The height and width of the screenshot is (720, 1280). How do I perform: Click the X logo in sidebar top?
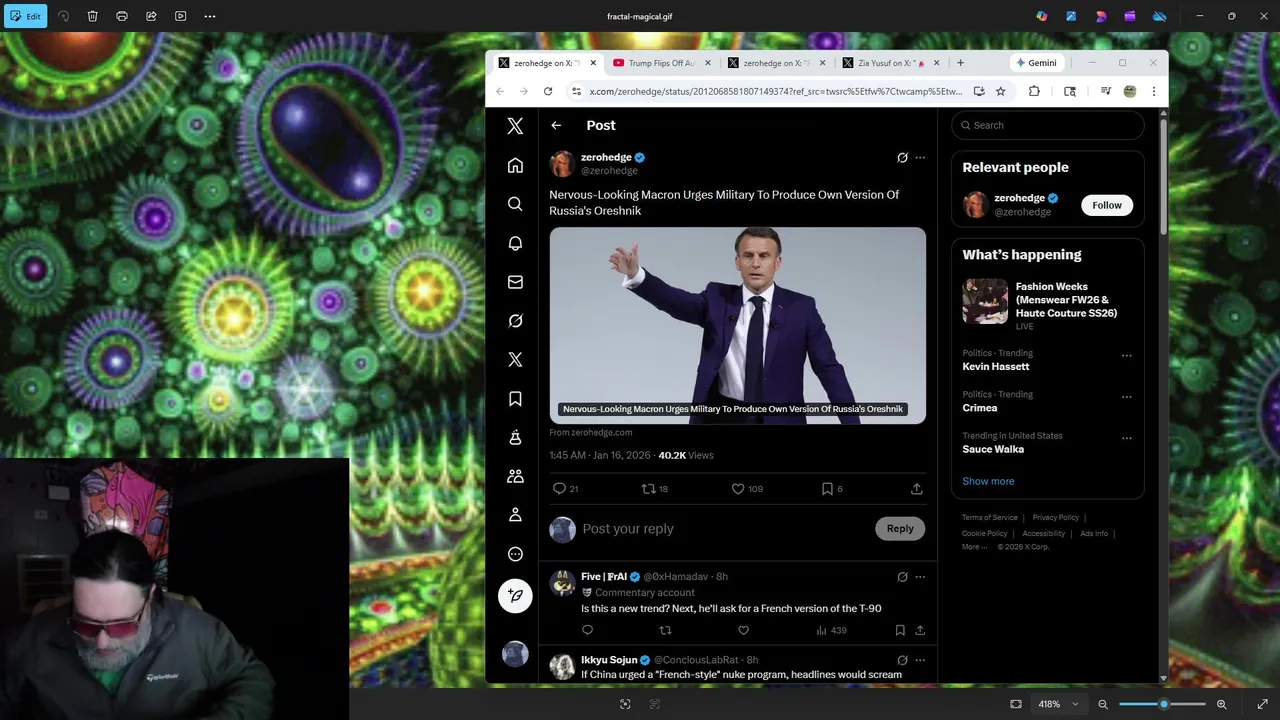[515, 126]
